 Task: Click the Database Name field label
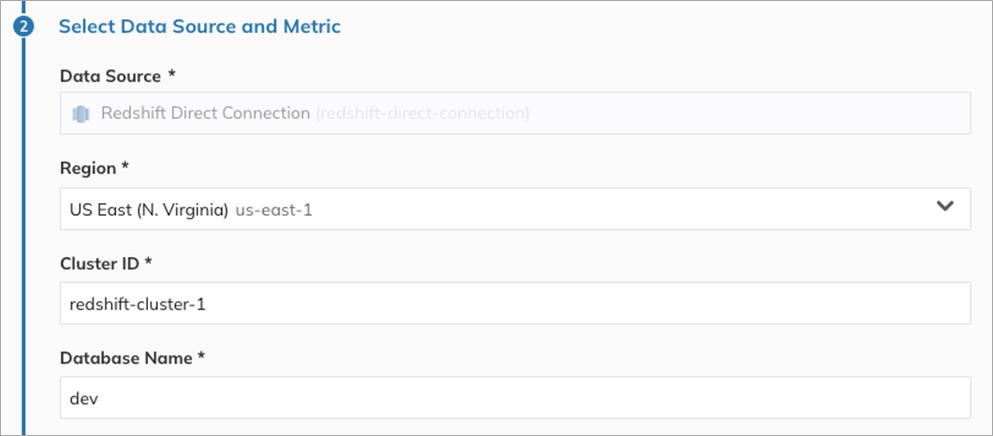pos(126,356)
